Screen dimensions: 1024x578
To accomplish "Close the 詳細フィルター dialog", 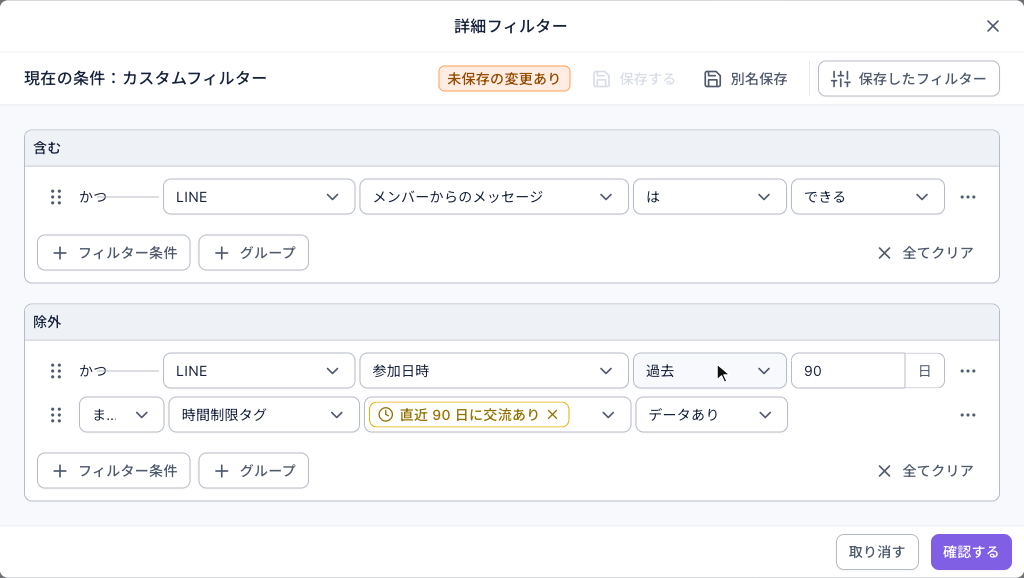I will [x=993, y=26].
